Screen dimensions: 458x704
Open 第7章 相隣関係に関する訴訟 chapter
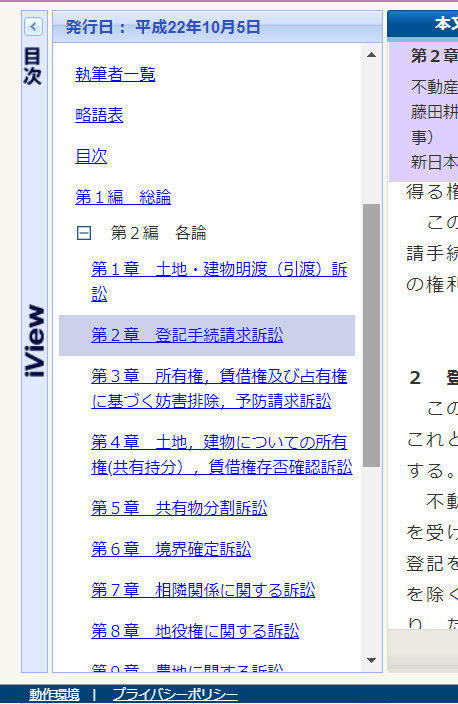tap(203, 590)
